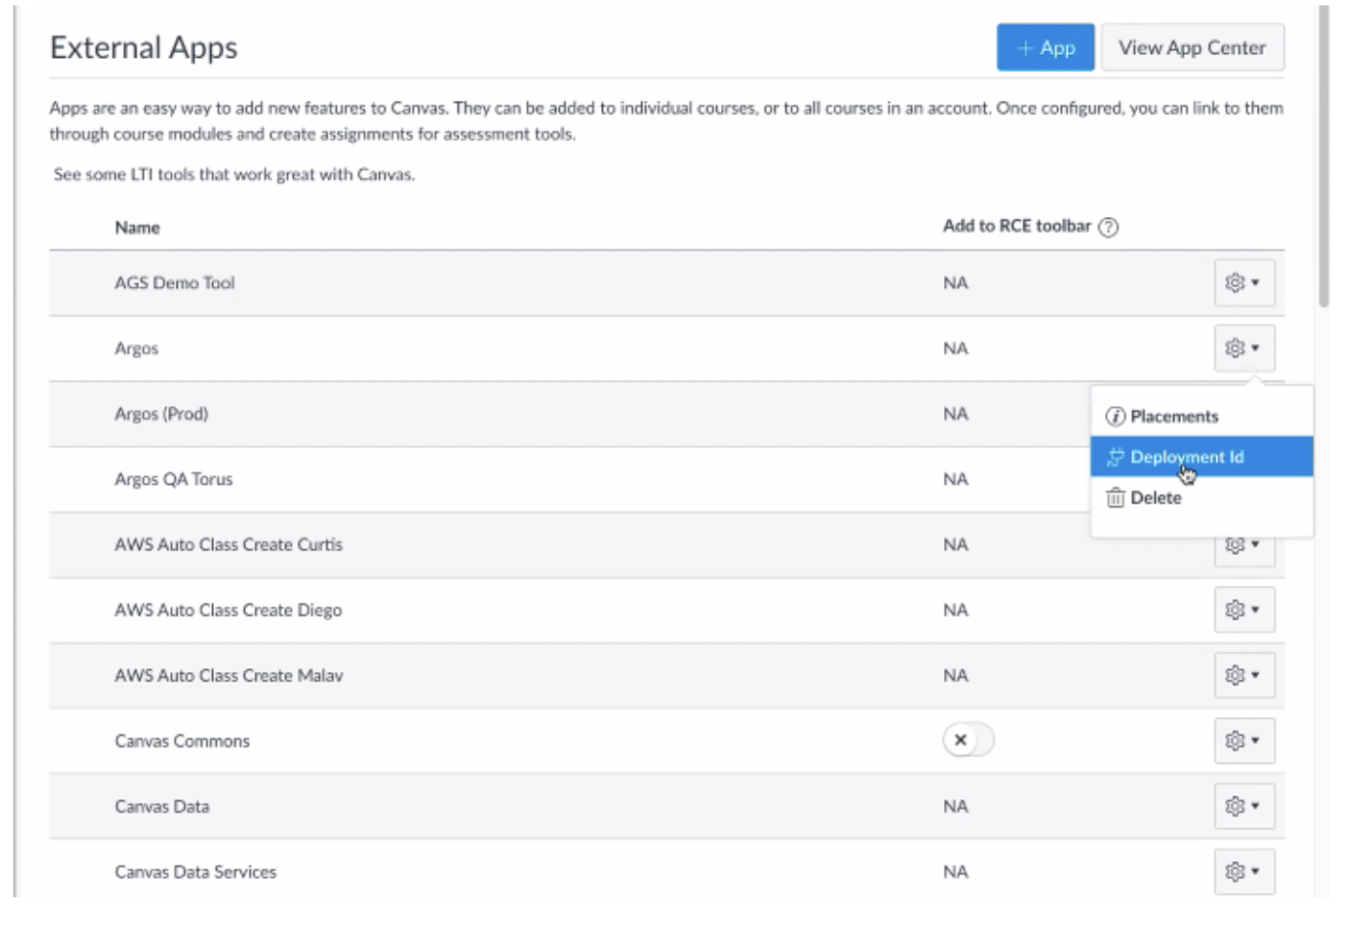Click the info icon beside Placements
Screen dimensions: 1349x944
[x=1115, y=416]
